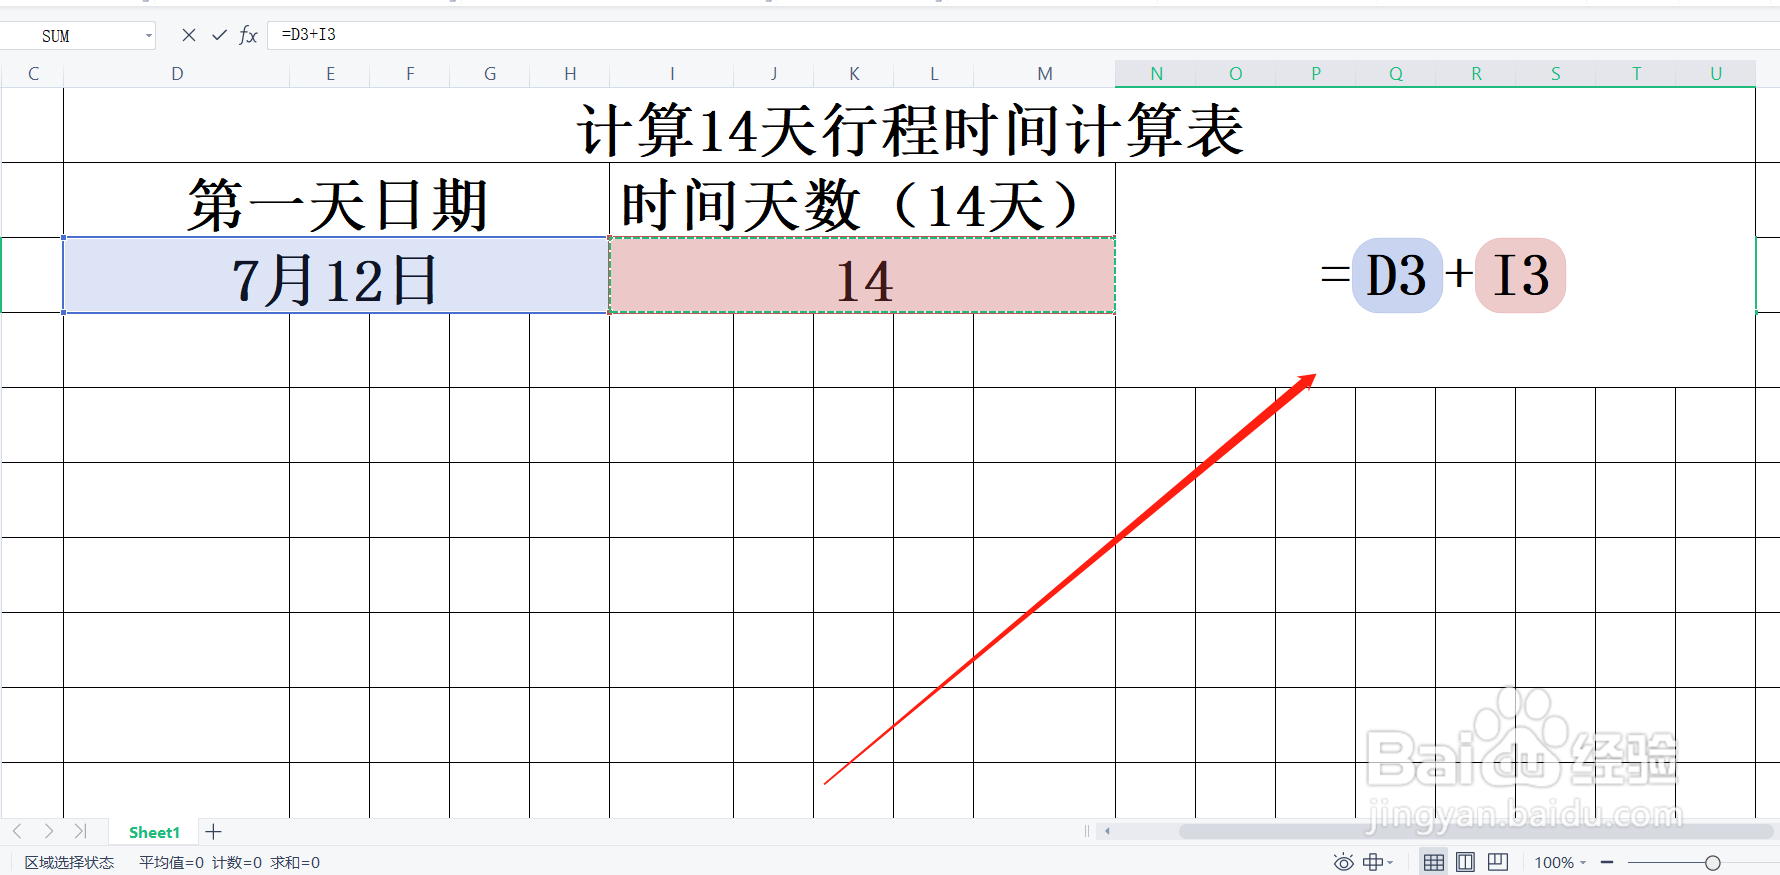This screenshot has height=875, width=1780.
Task: Click 求和=0 in the status bar
Action: tap(295, 862)
